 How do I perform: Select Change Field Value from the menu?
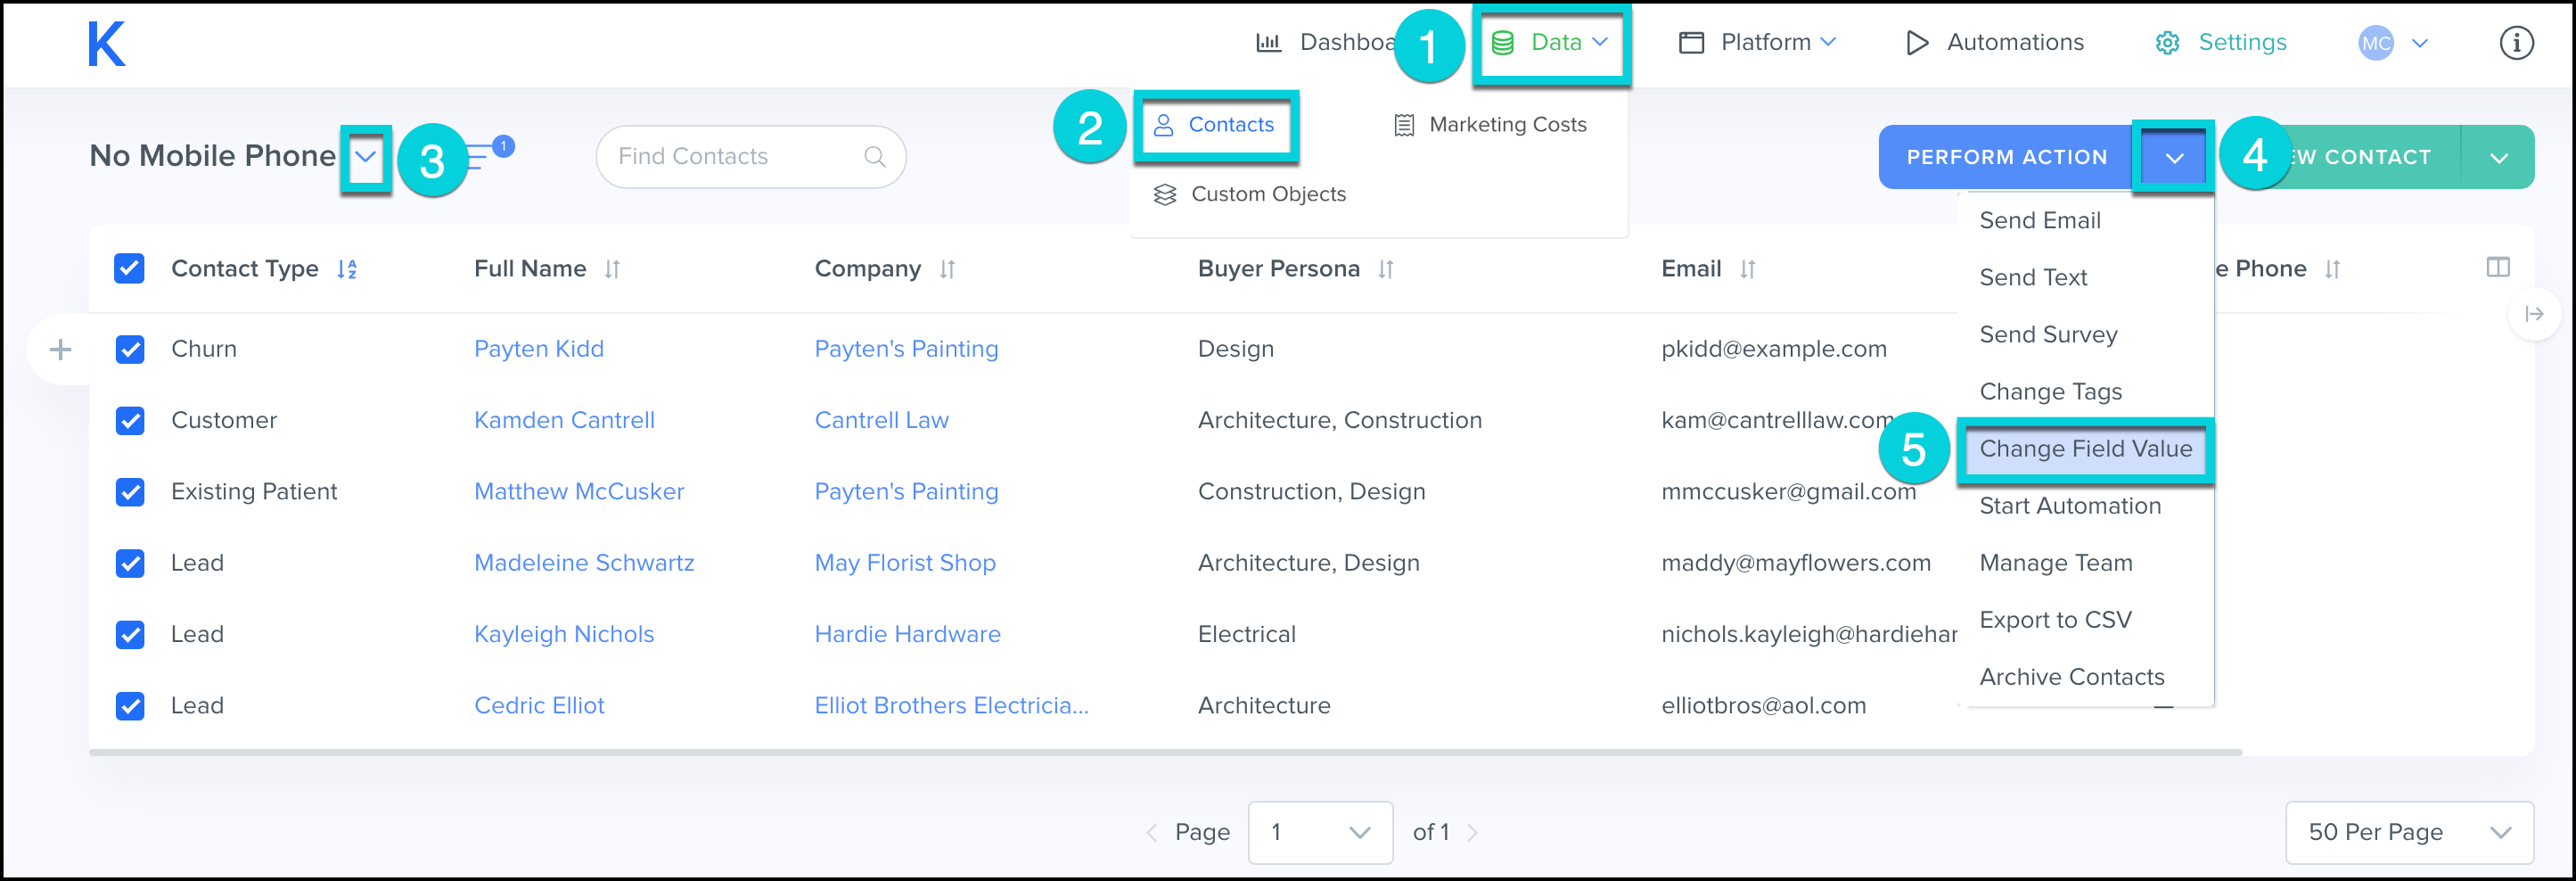[x=2085, y=449]
